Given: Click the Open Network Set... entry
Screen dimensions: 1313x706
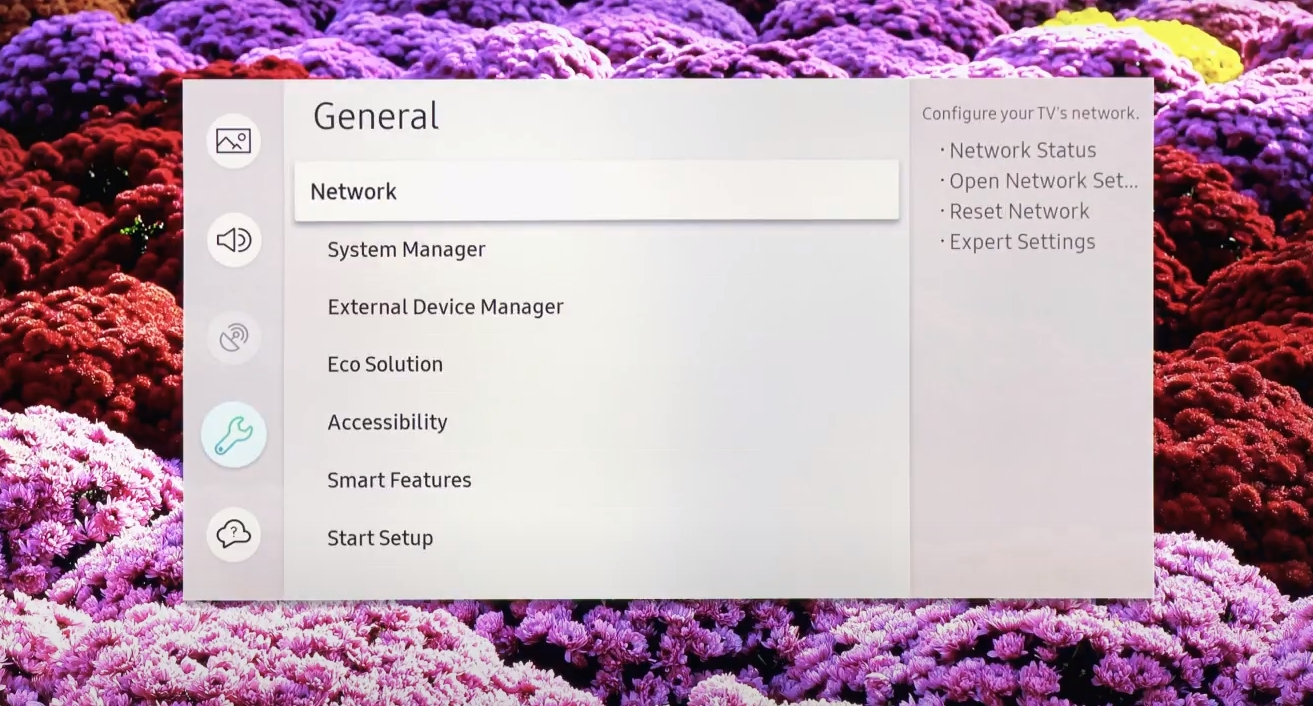Looking at the screenshot, I should pos(1043,181).
